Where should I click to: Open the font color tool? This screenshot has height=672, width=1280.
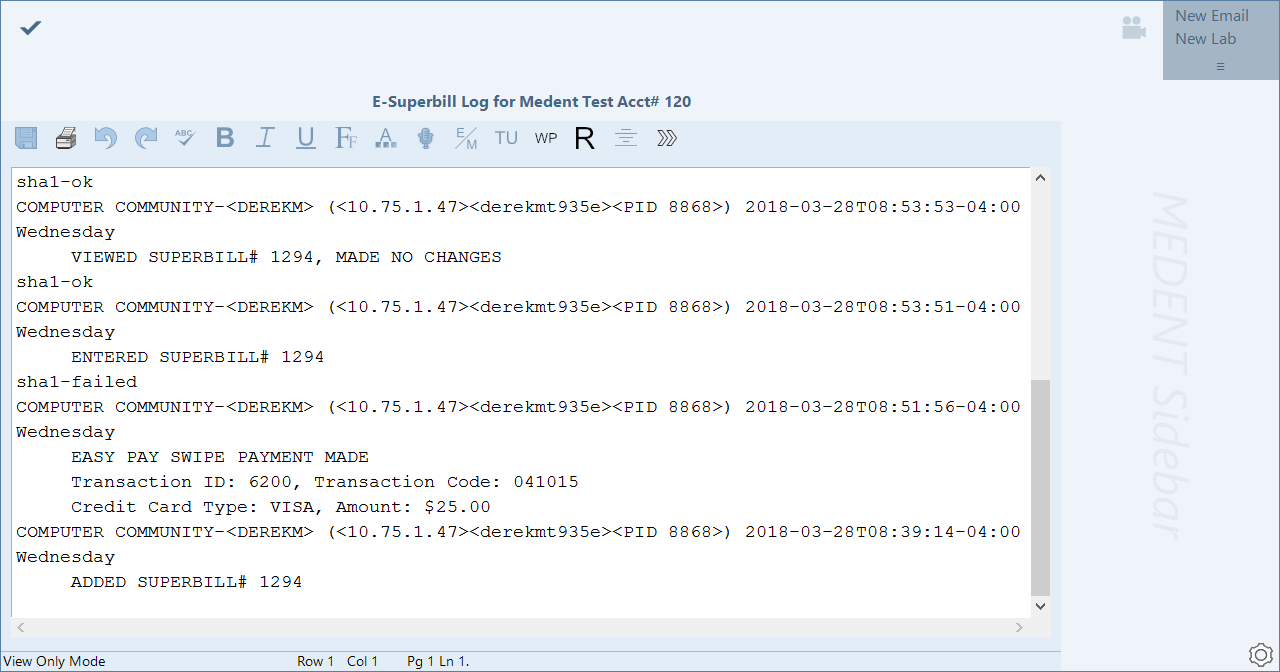tap(386, 138)
